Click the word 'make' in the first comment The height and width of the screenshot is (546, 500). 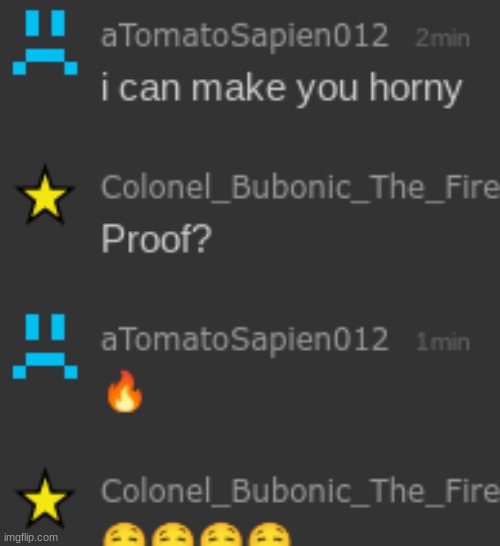click(x=239, y=88)
